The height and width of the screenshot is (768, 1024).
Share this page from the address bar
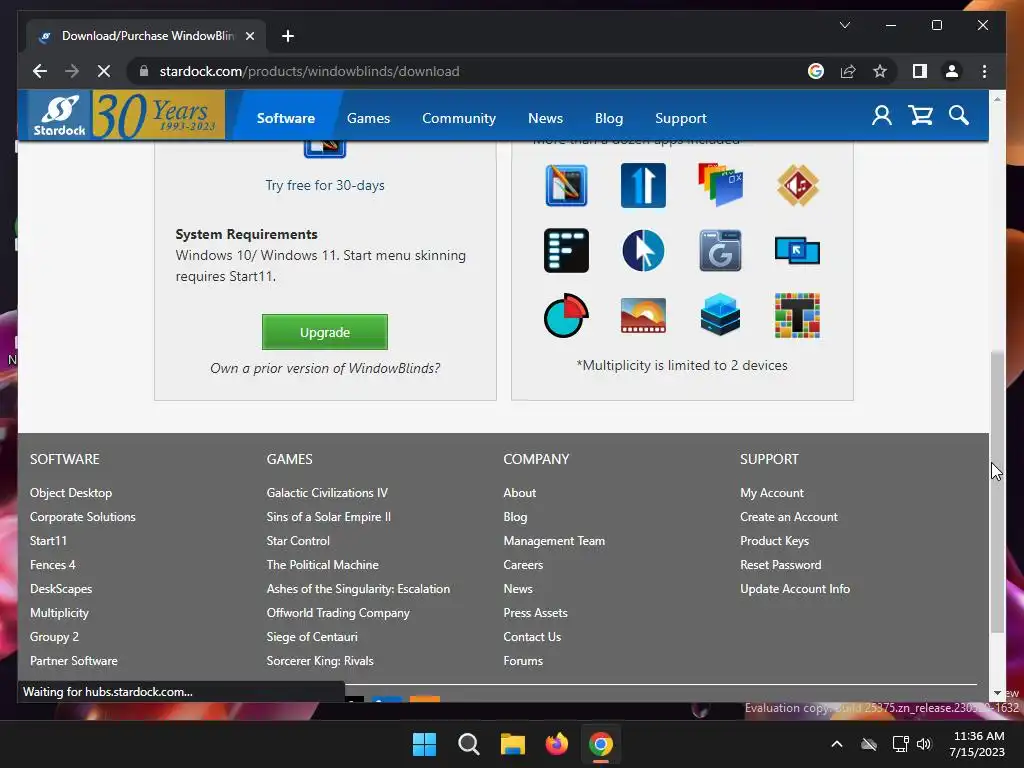(x=848, y=71)
